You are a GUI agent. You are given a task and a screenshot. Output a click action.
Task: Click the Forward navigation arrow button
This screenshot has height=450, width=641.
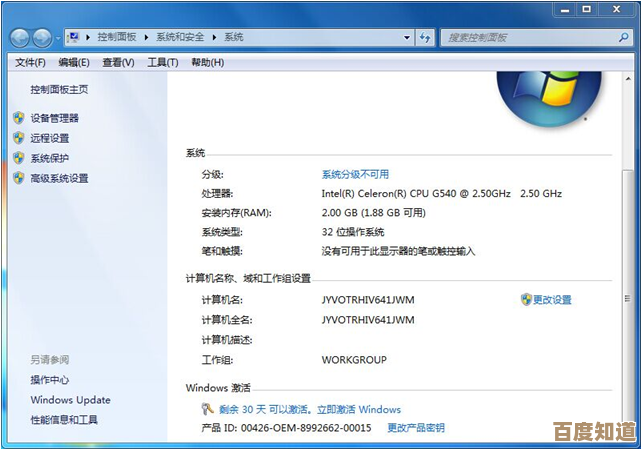point(43,38)
